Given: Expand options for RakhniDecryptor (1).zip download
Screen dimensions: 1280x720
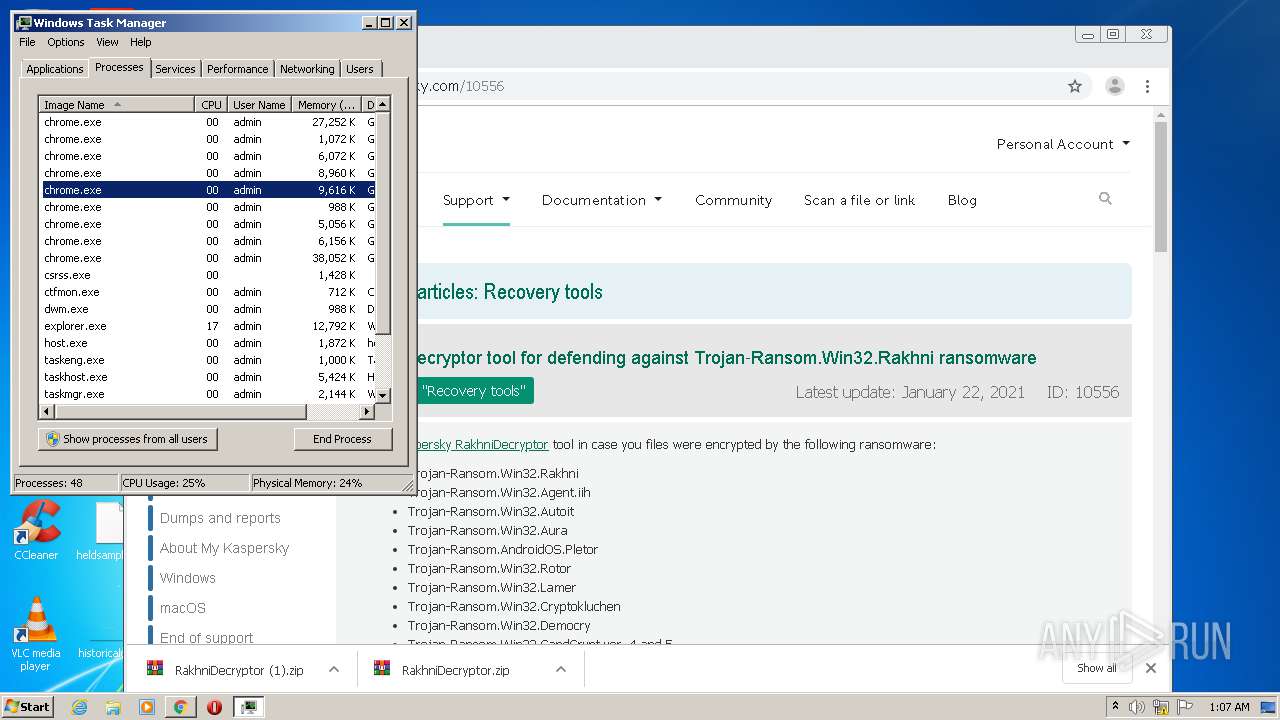Looking at the screenshot, I should pyautogui.click(x=334, y=669).
